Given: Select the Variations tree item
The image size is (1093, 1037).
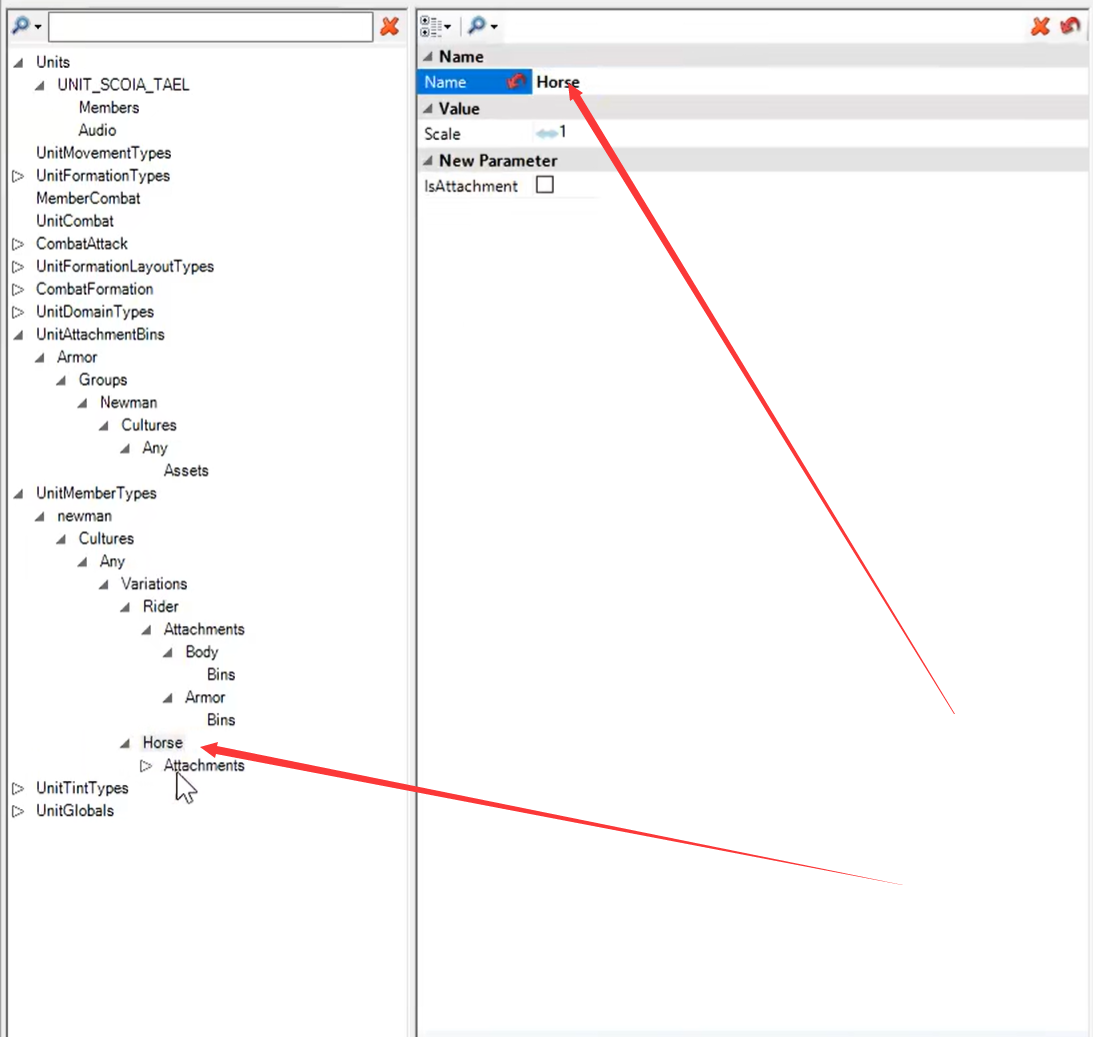Looking at the screenshot, I should coord(154,584).
